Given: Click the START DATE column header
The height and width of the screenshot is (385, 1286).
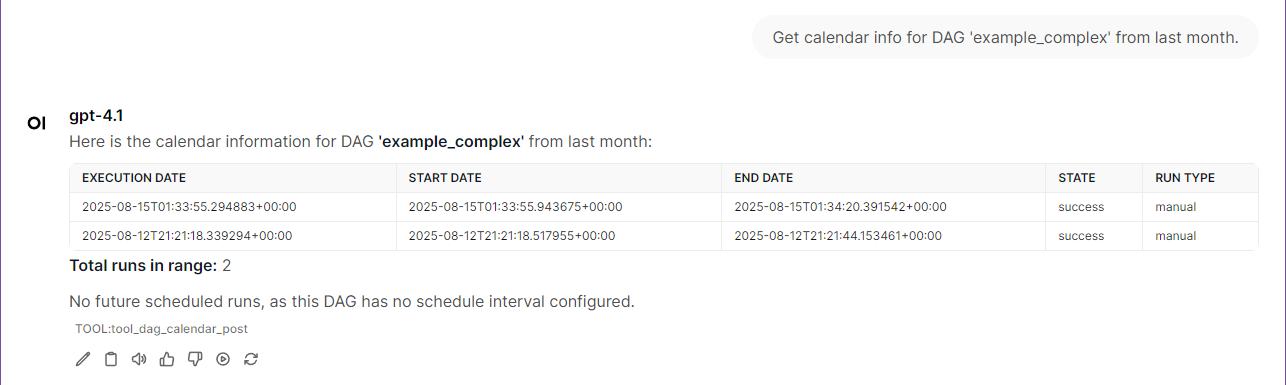Looking at the screenshot, I should (x=445, y=178).
